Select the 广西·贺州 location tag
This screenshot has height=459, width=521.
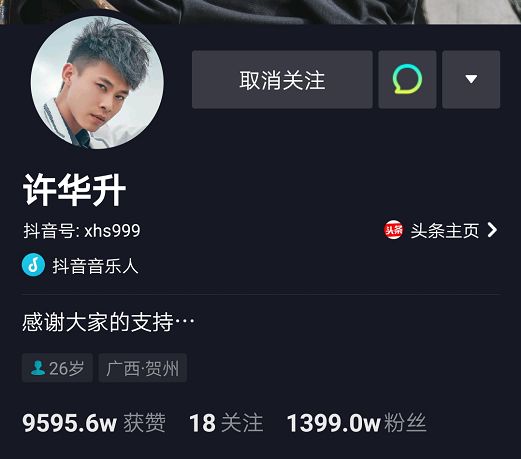point(143,368)
